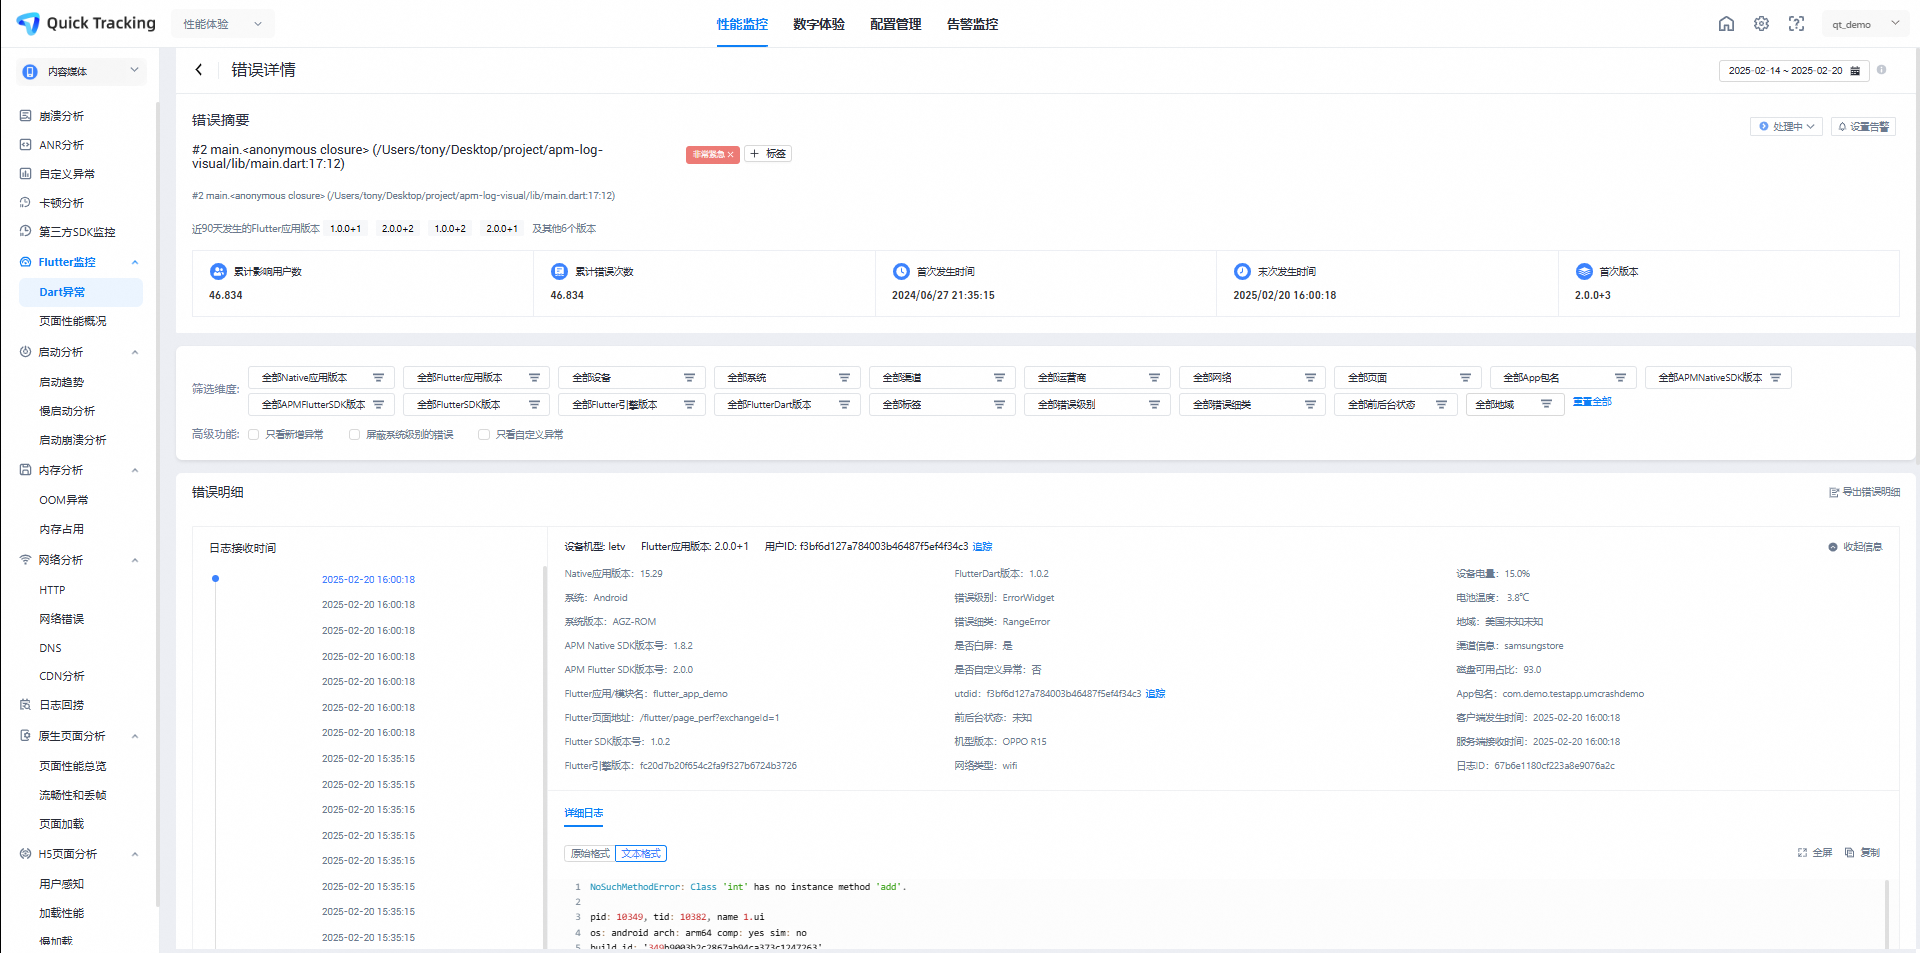Switch log view to 文本格式

coord(641,854)
